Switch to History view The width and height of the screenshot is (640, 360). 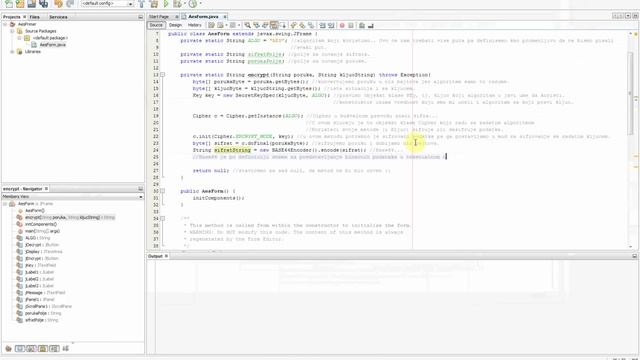(195, 25)
